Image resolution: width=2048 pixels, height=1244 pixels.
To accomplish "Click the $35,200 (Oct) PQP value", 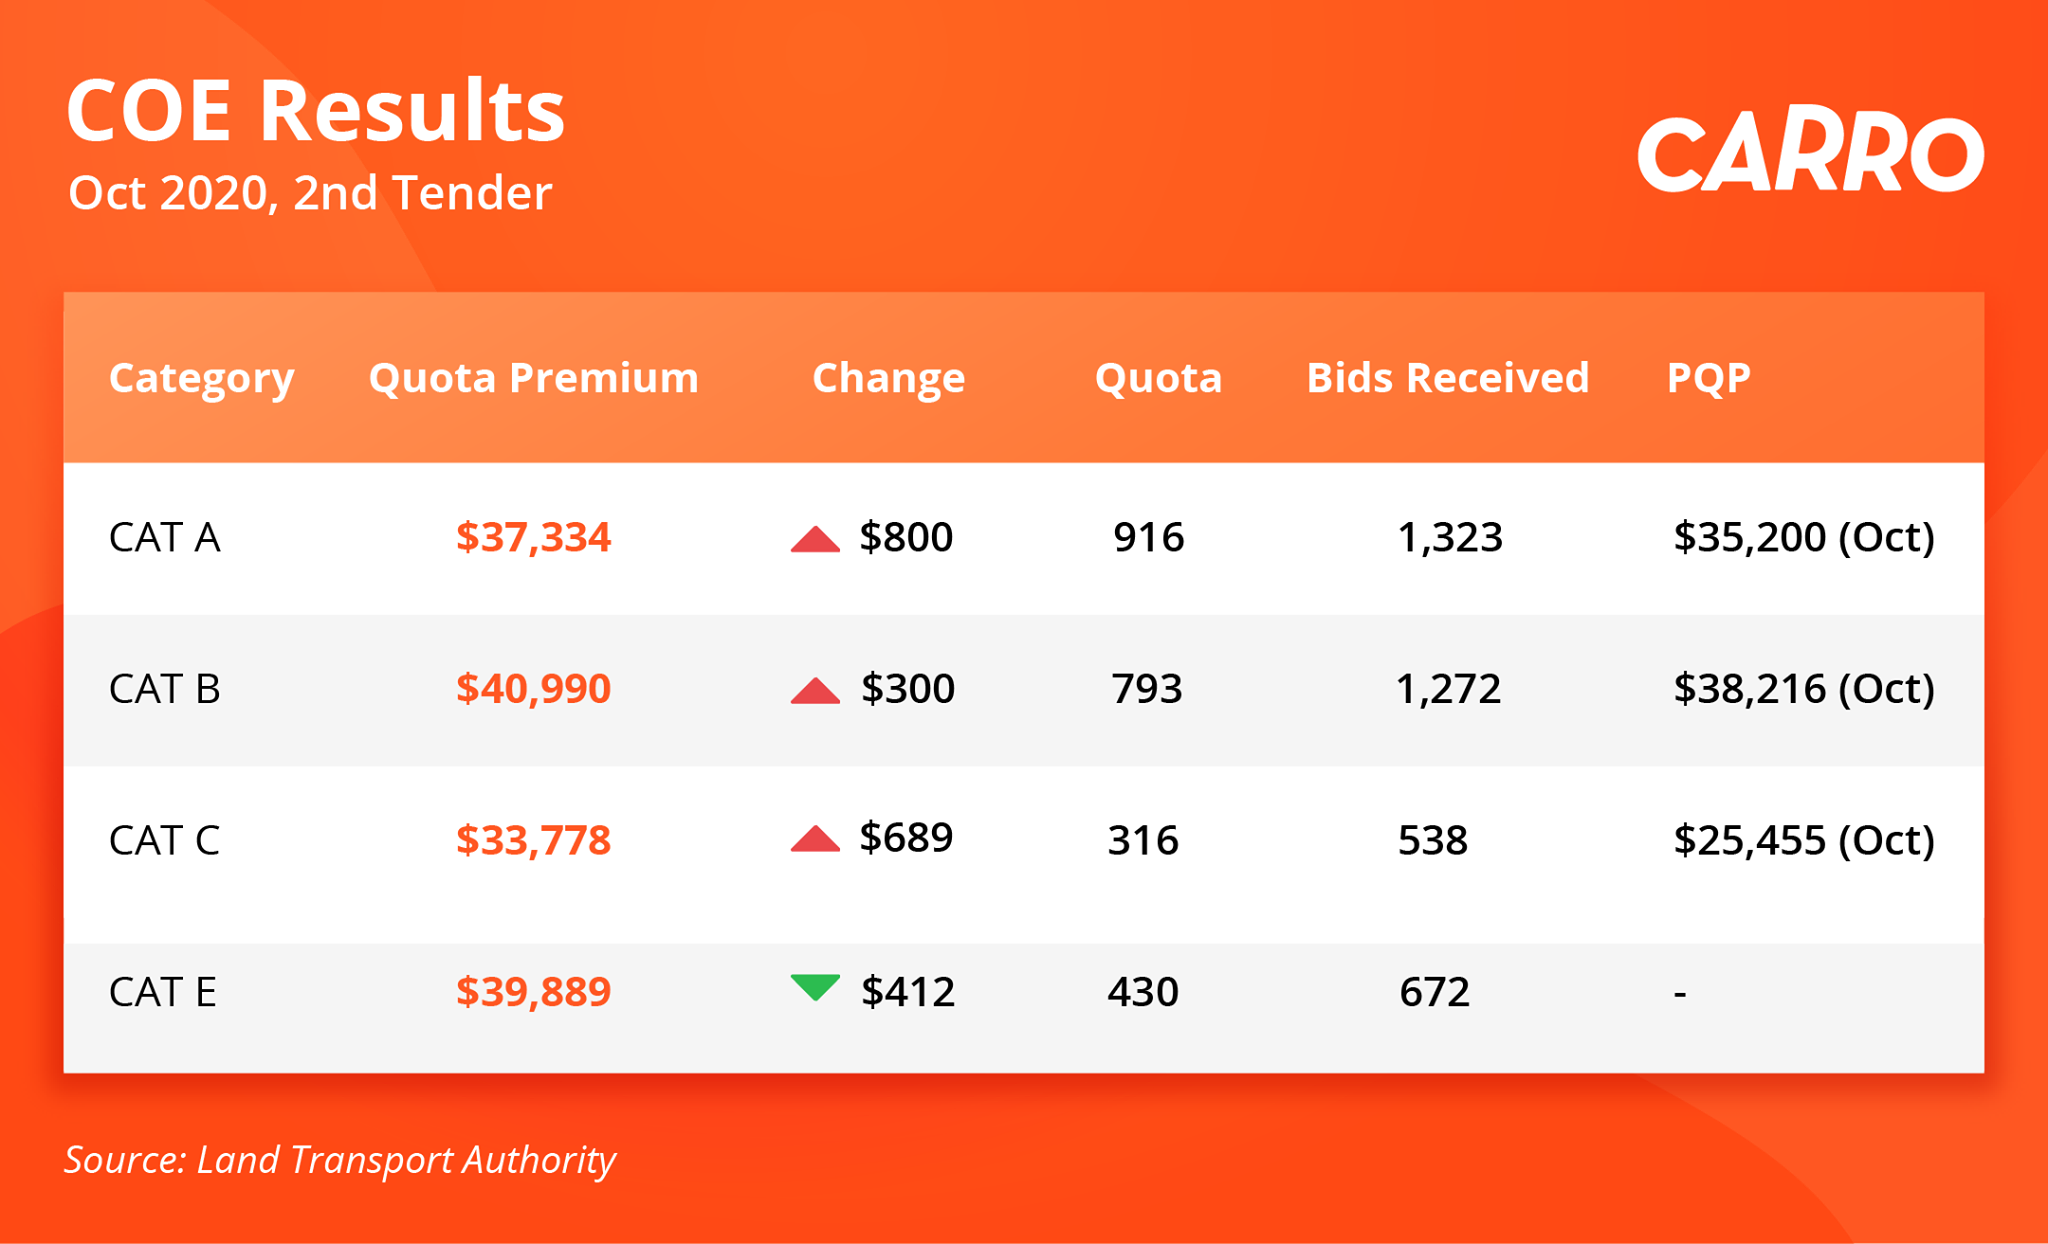I will tap(1804, 538).
